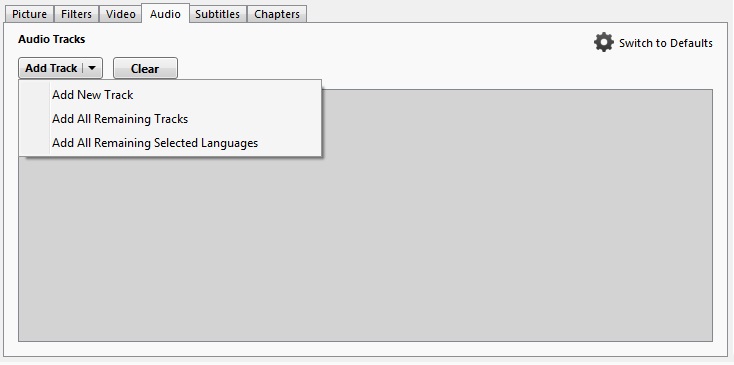Go to the Video tab
This screenshot has height=365, width=734.
(120, 14)
